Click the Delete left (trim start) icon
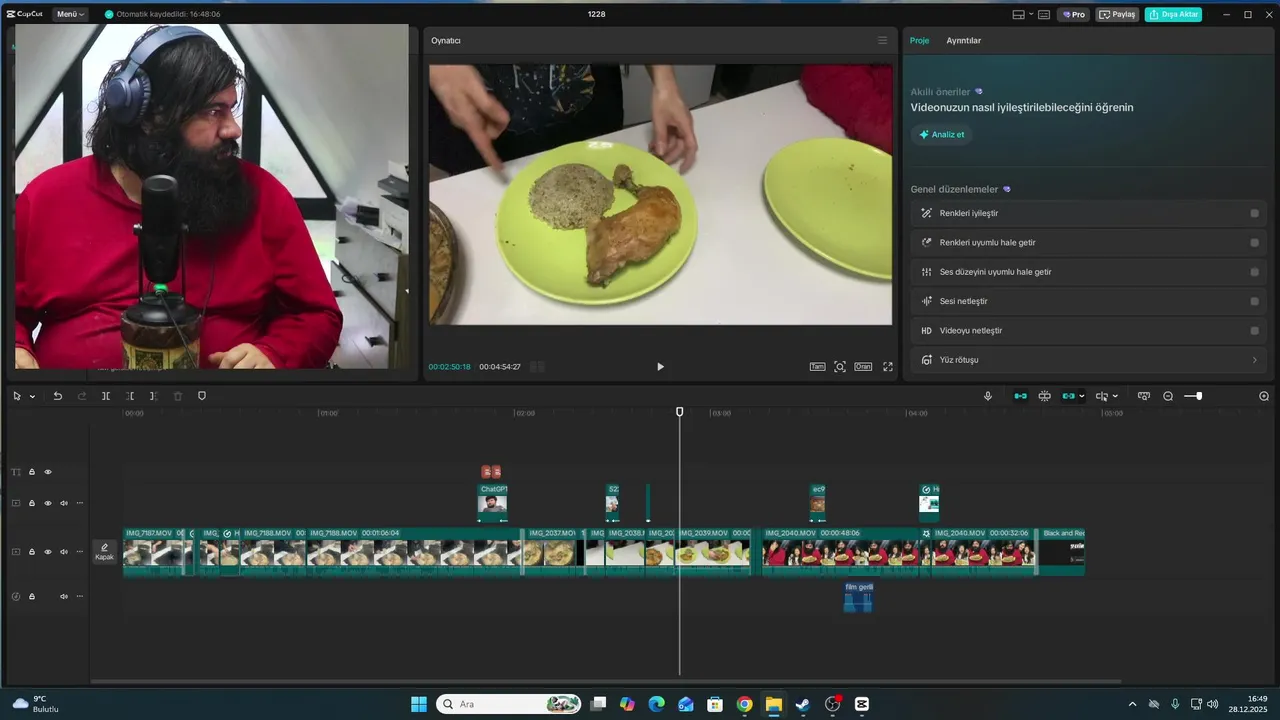 (130, 396)
